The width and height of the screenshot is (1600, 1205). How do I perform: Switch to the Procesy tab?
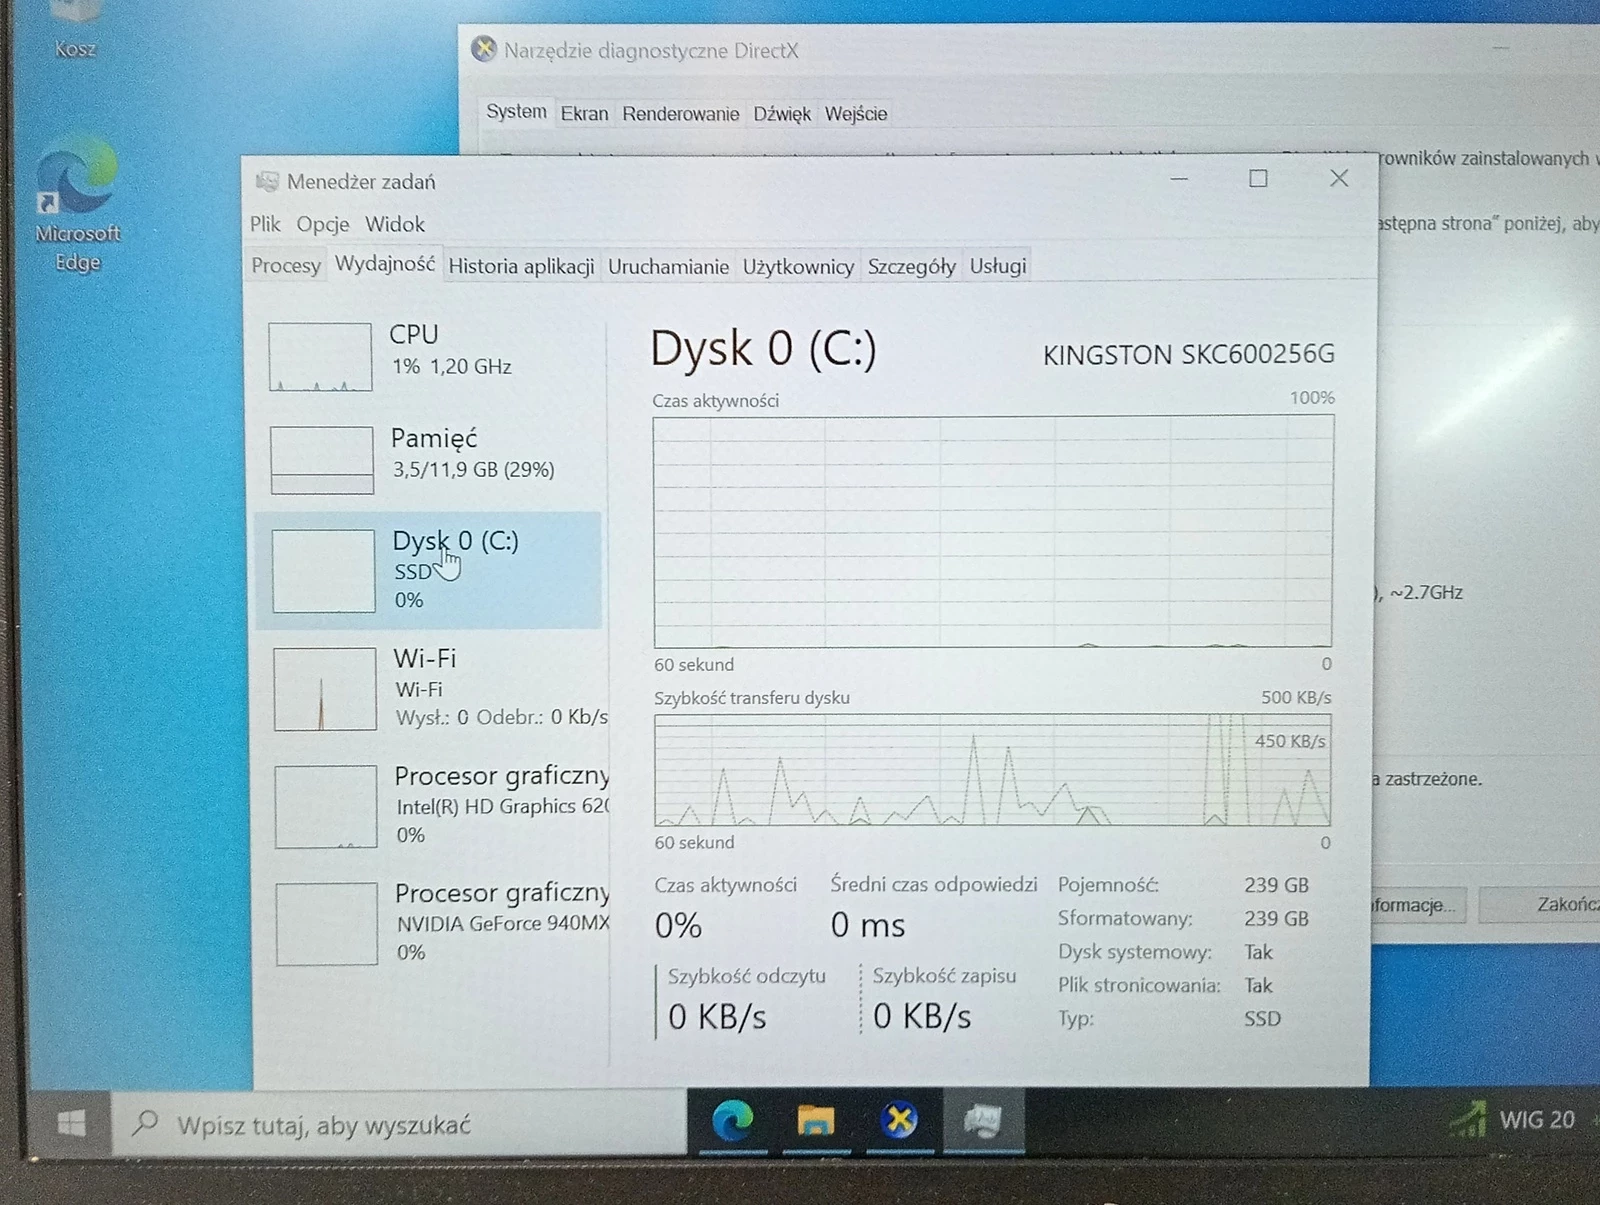[x=286, y=266]
